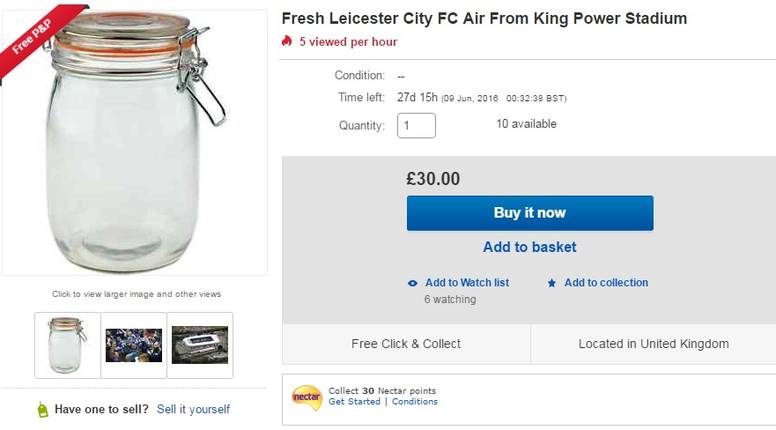Select the Located in United Kingdom section

(653, 344)
